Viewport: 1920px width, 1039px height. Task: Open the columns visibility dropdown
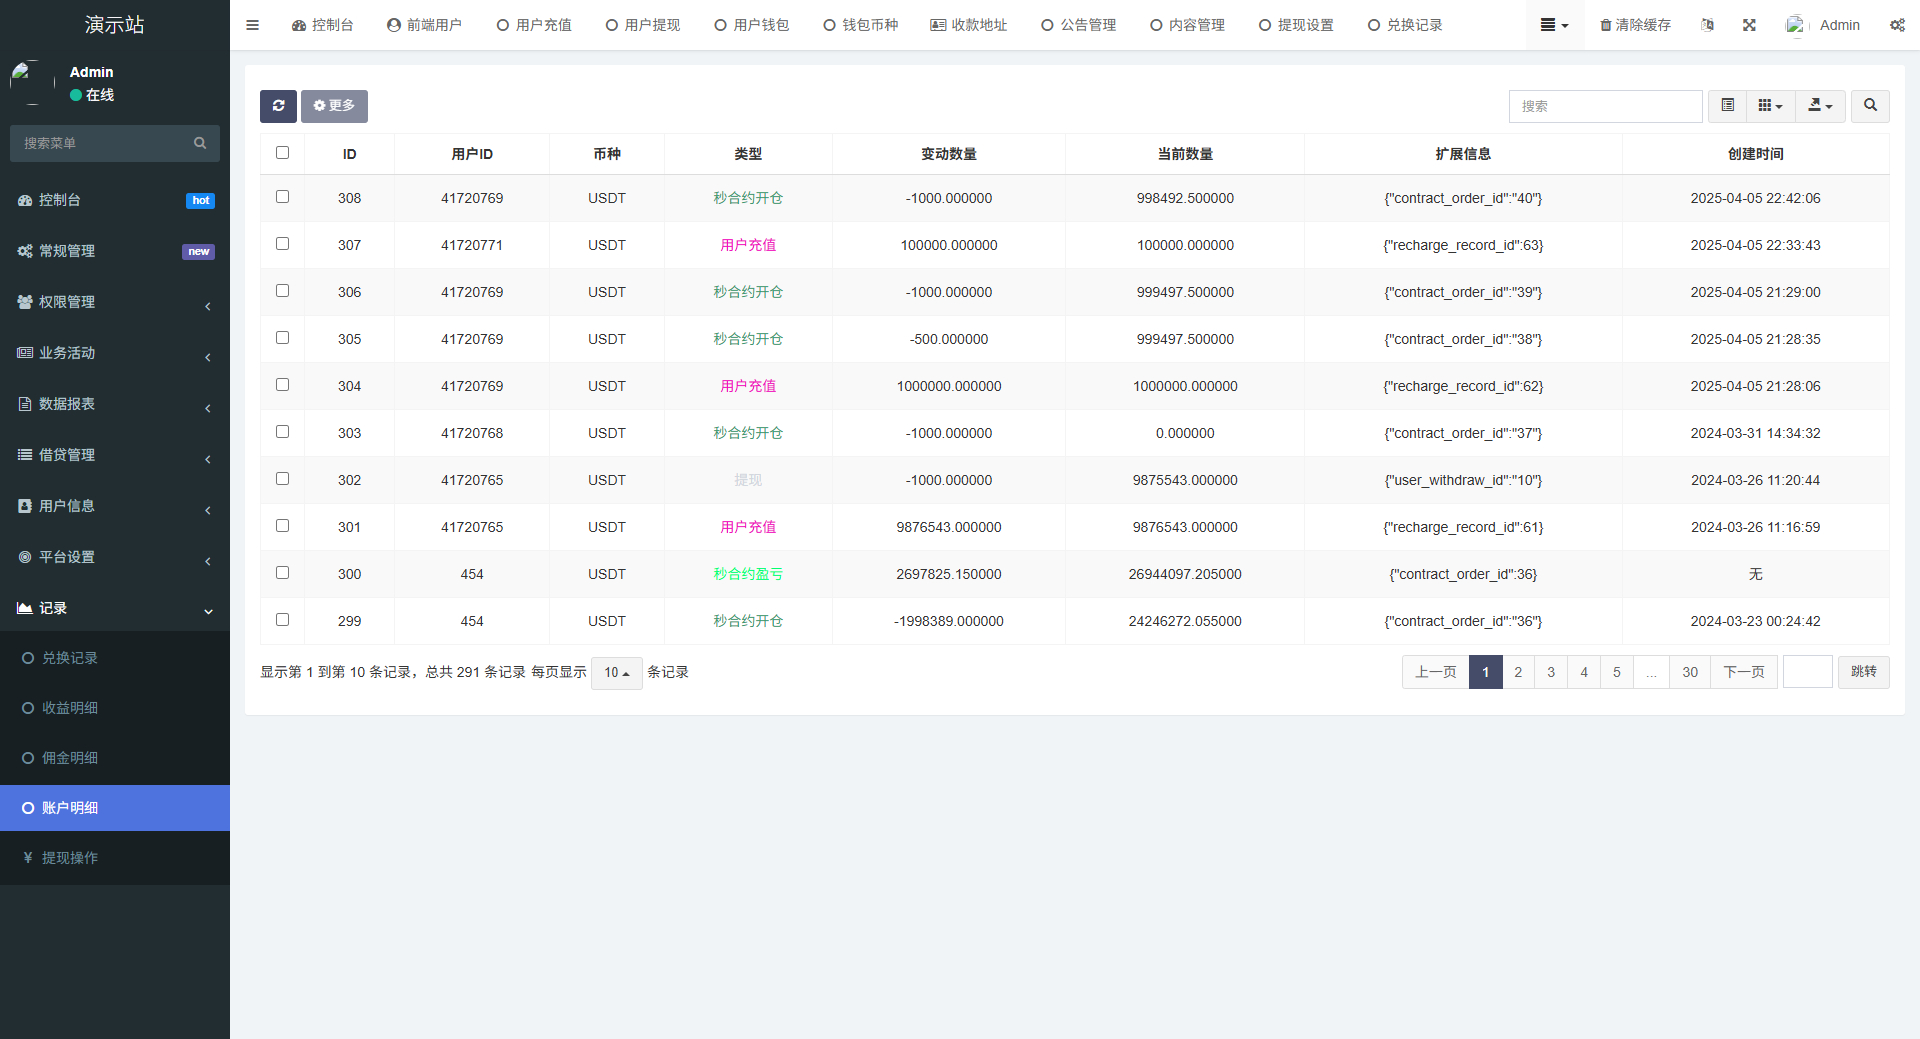coord(1770,106)
